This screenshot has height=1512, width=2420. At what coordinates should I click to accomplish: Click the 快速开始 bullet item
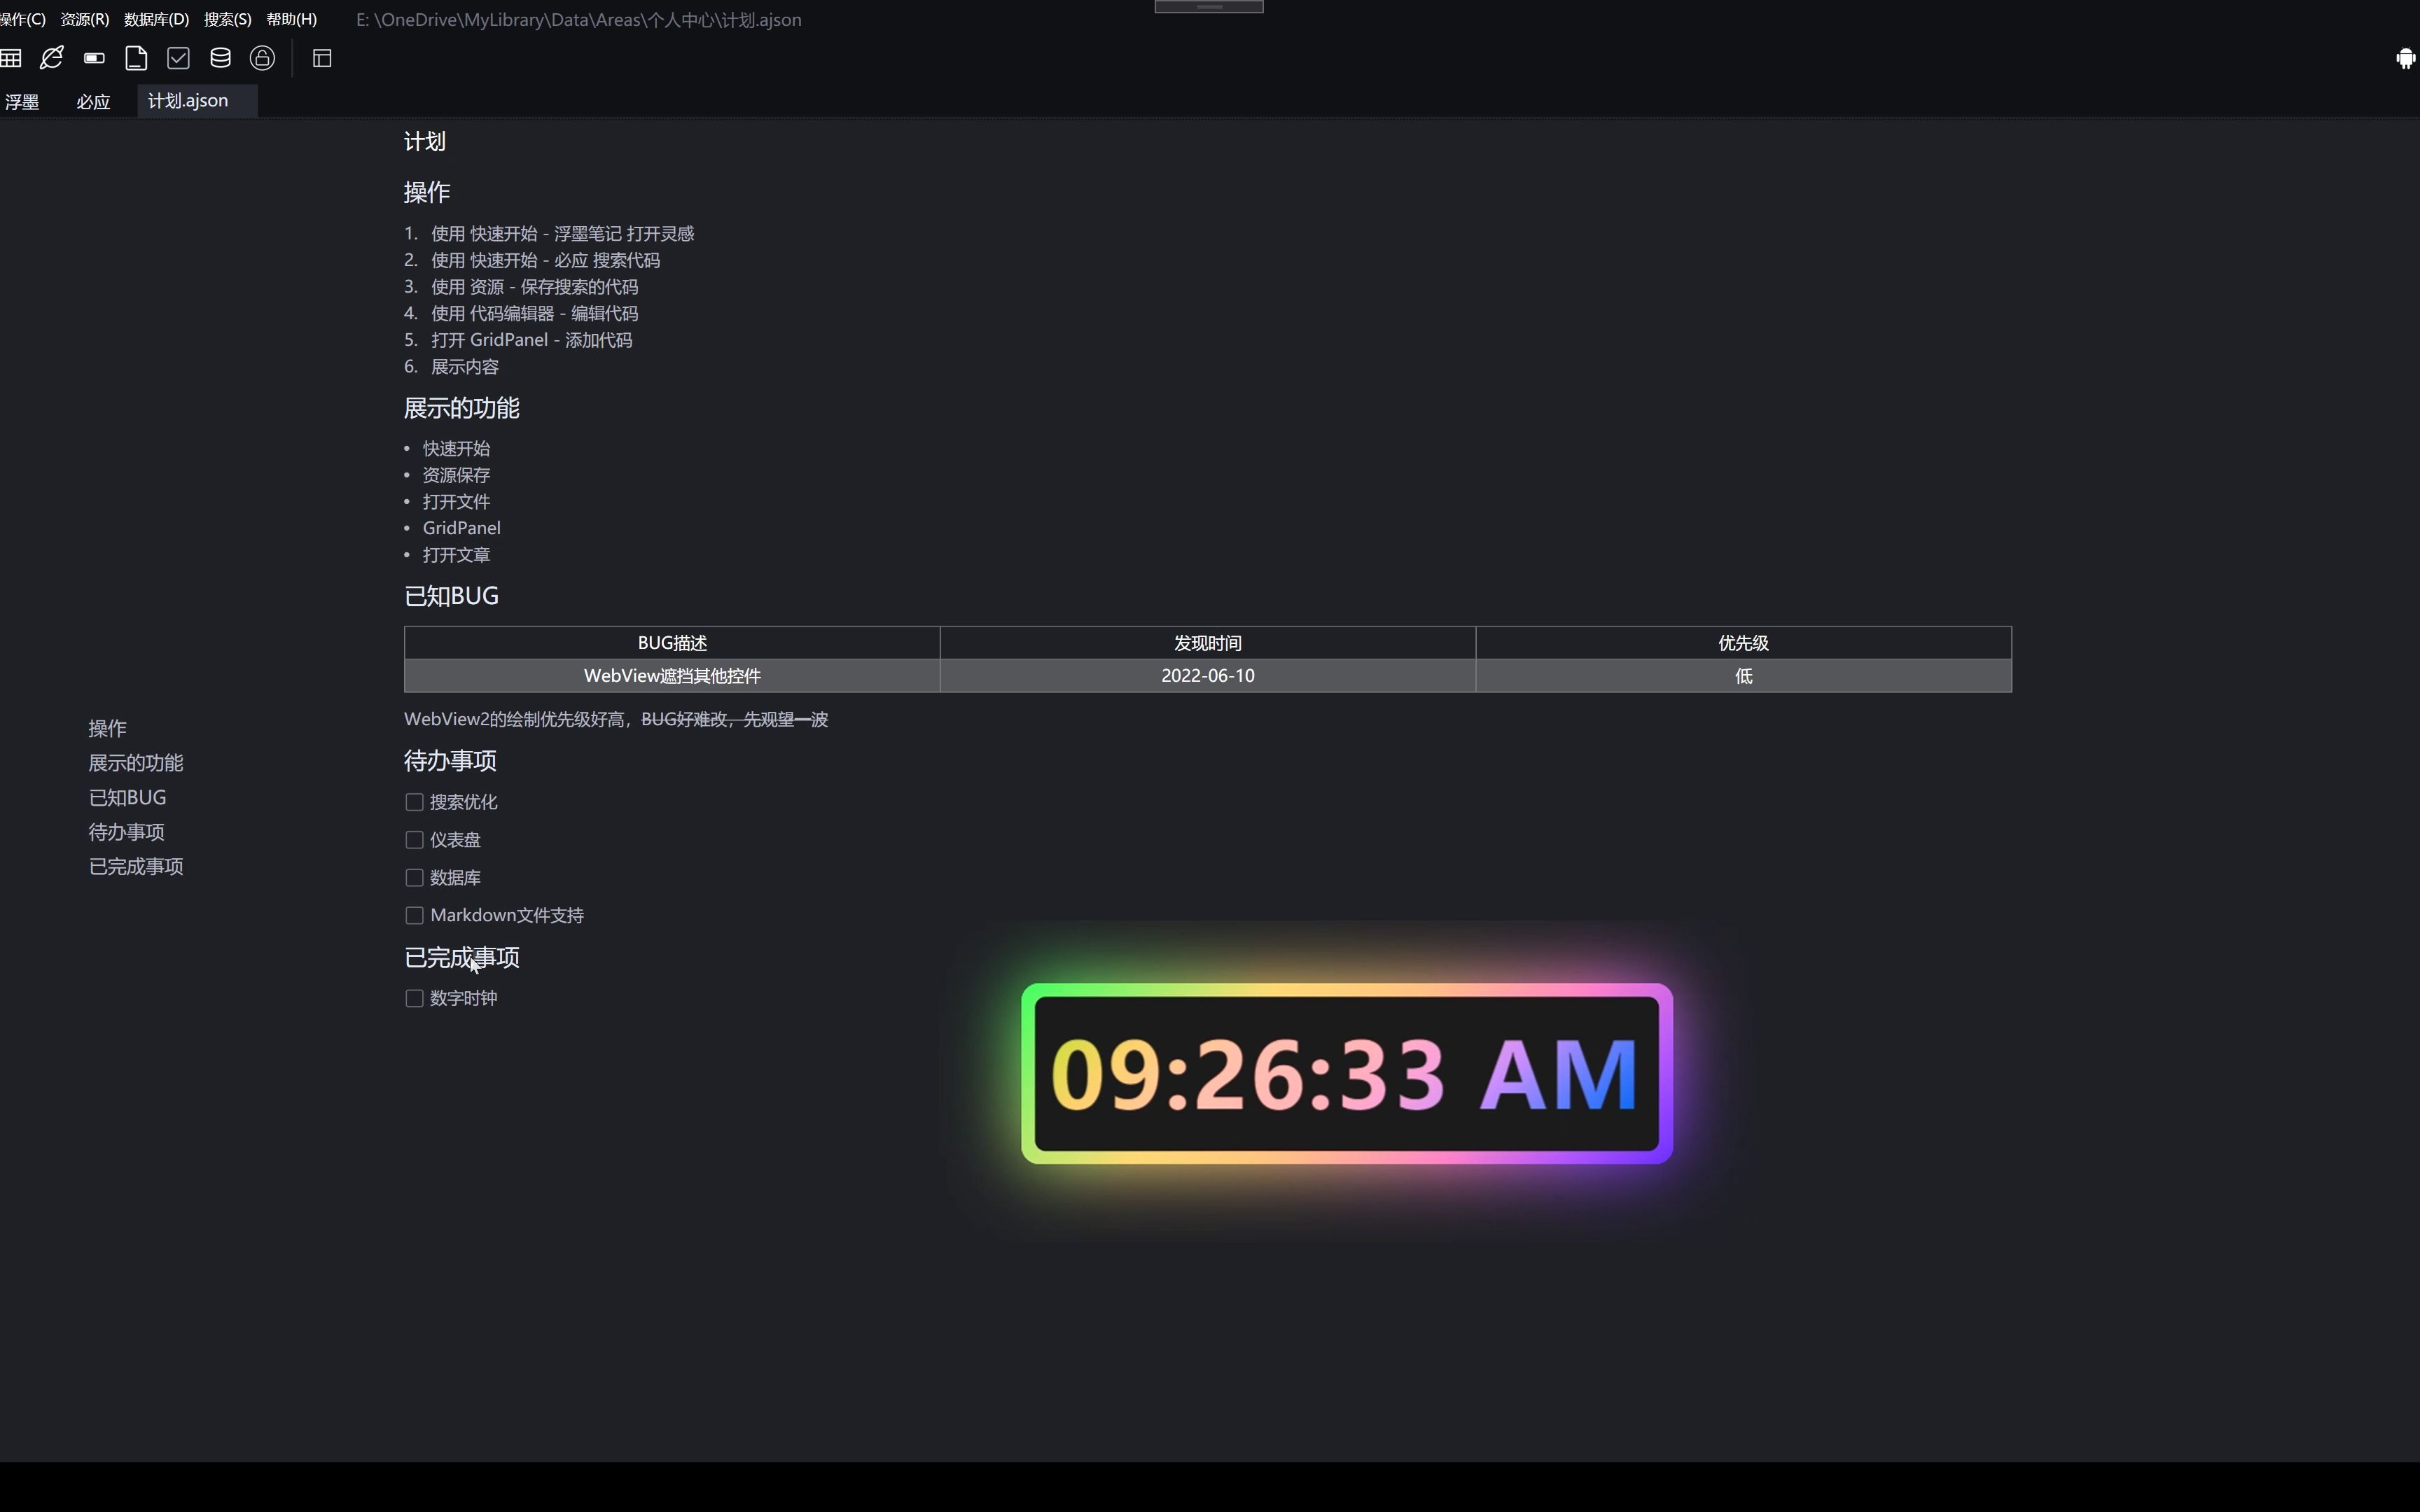(456, 448)
